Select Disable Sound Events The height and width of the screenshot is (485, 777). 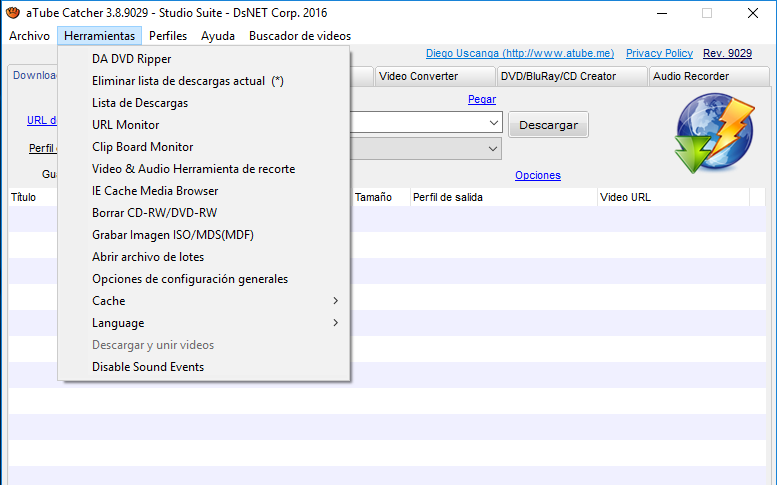tap(204, 367)
